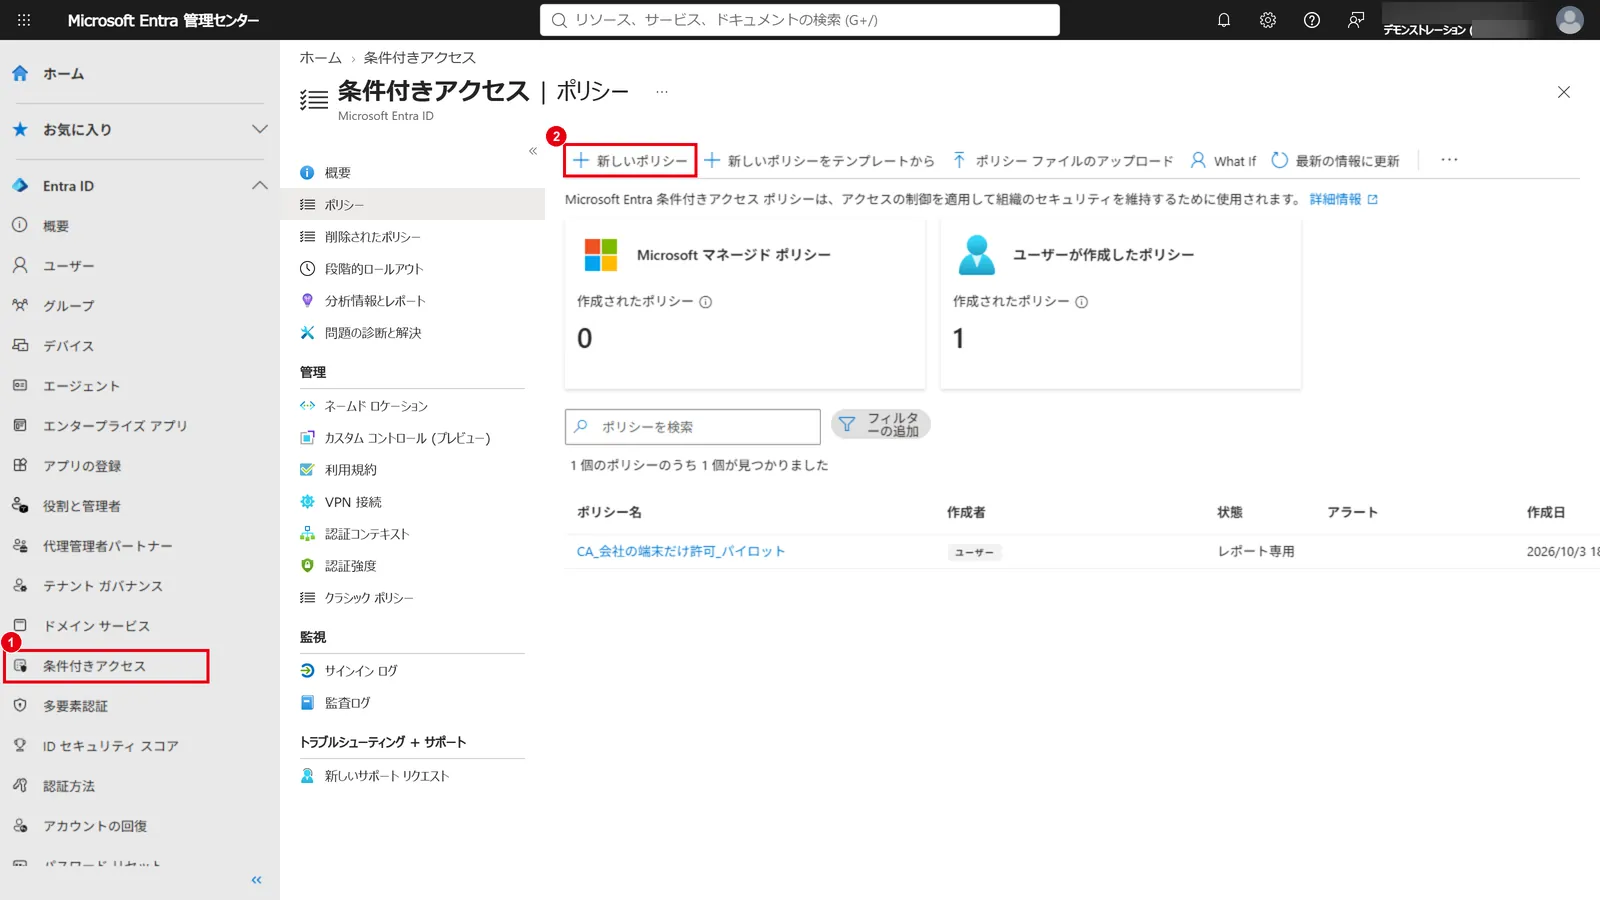Viewport: 1600px width, 900px height.
Task: Open the 詳細情報 link
Action: tap(1344, 200)
